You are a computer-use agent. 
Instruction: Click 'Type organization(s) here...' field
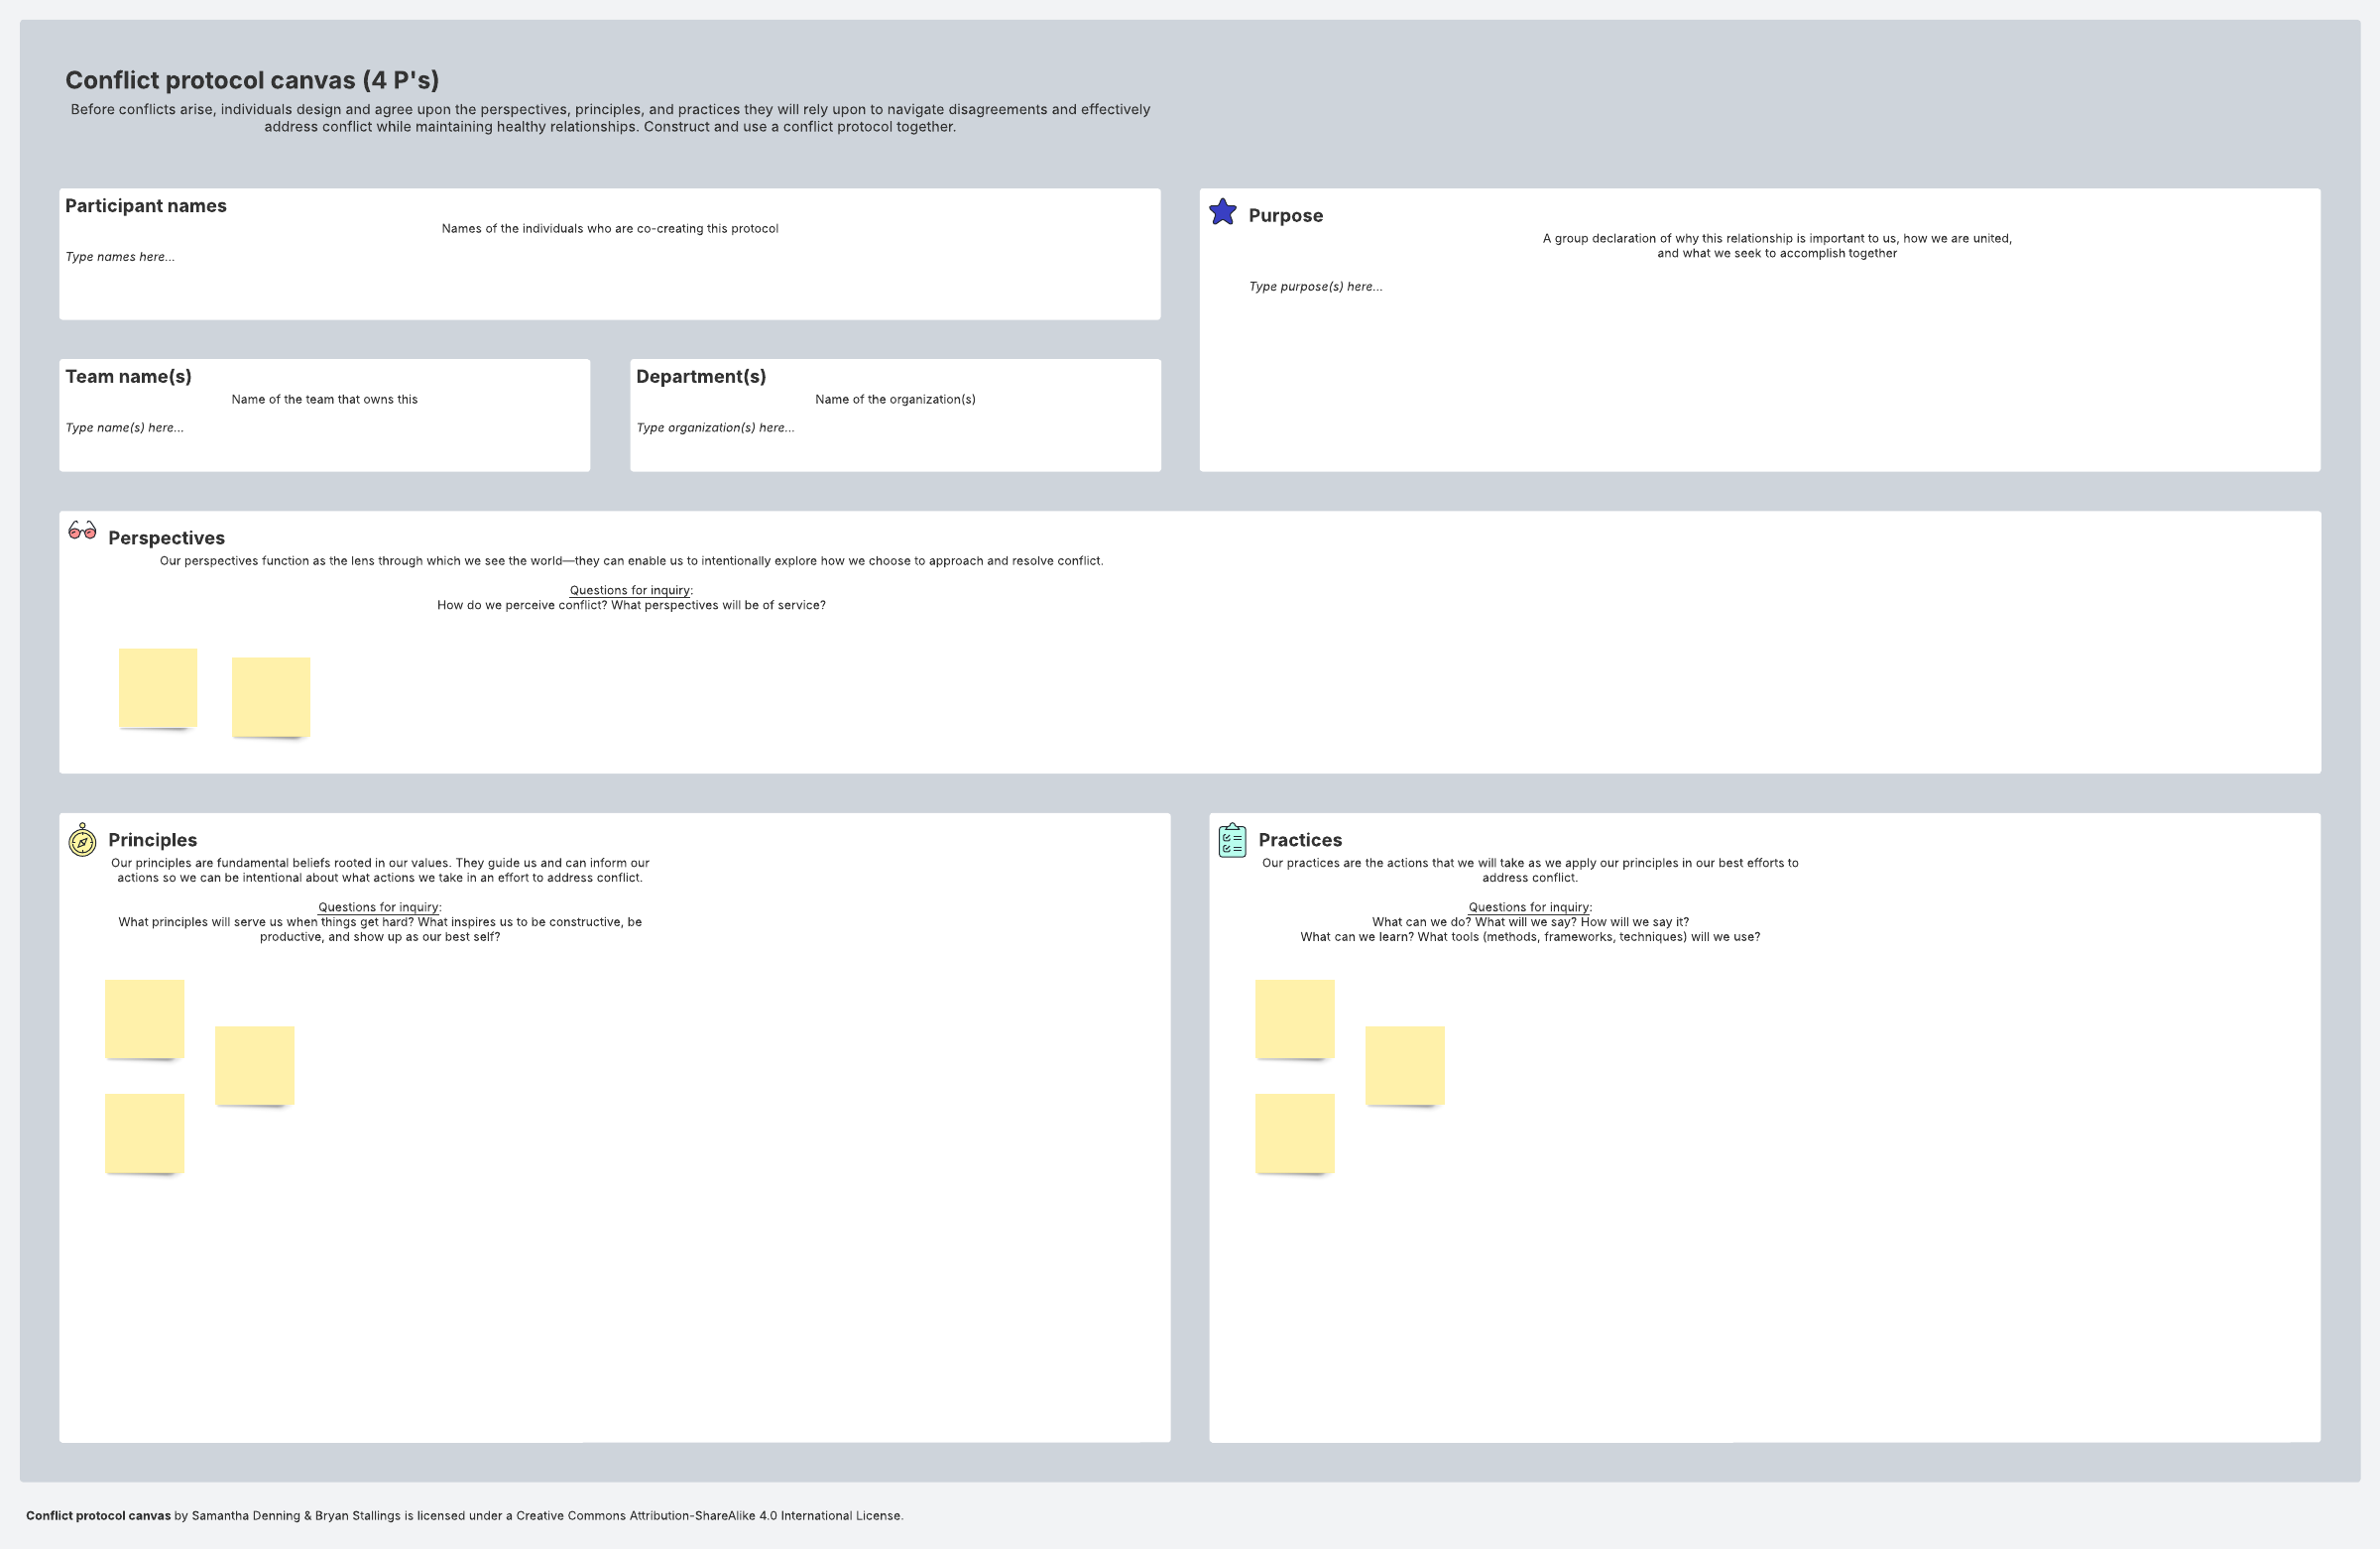point(715,428)
